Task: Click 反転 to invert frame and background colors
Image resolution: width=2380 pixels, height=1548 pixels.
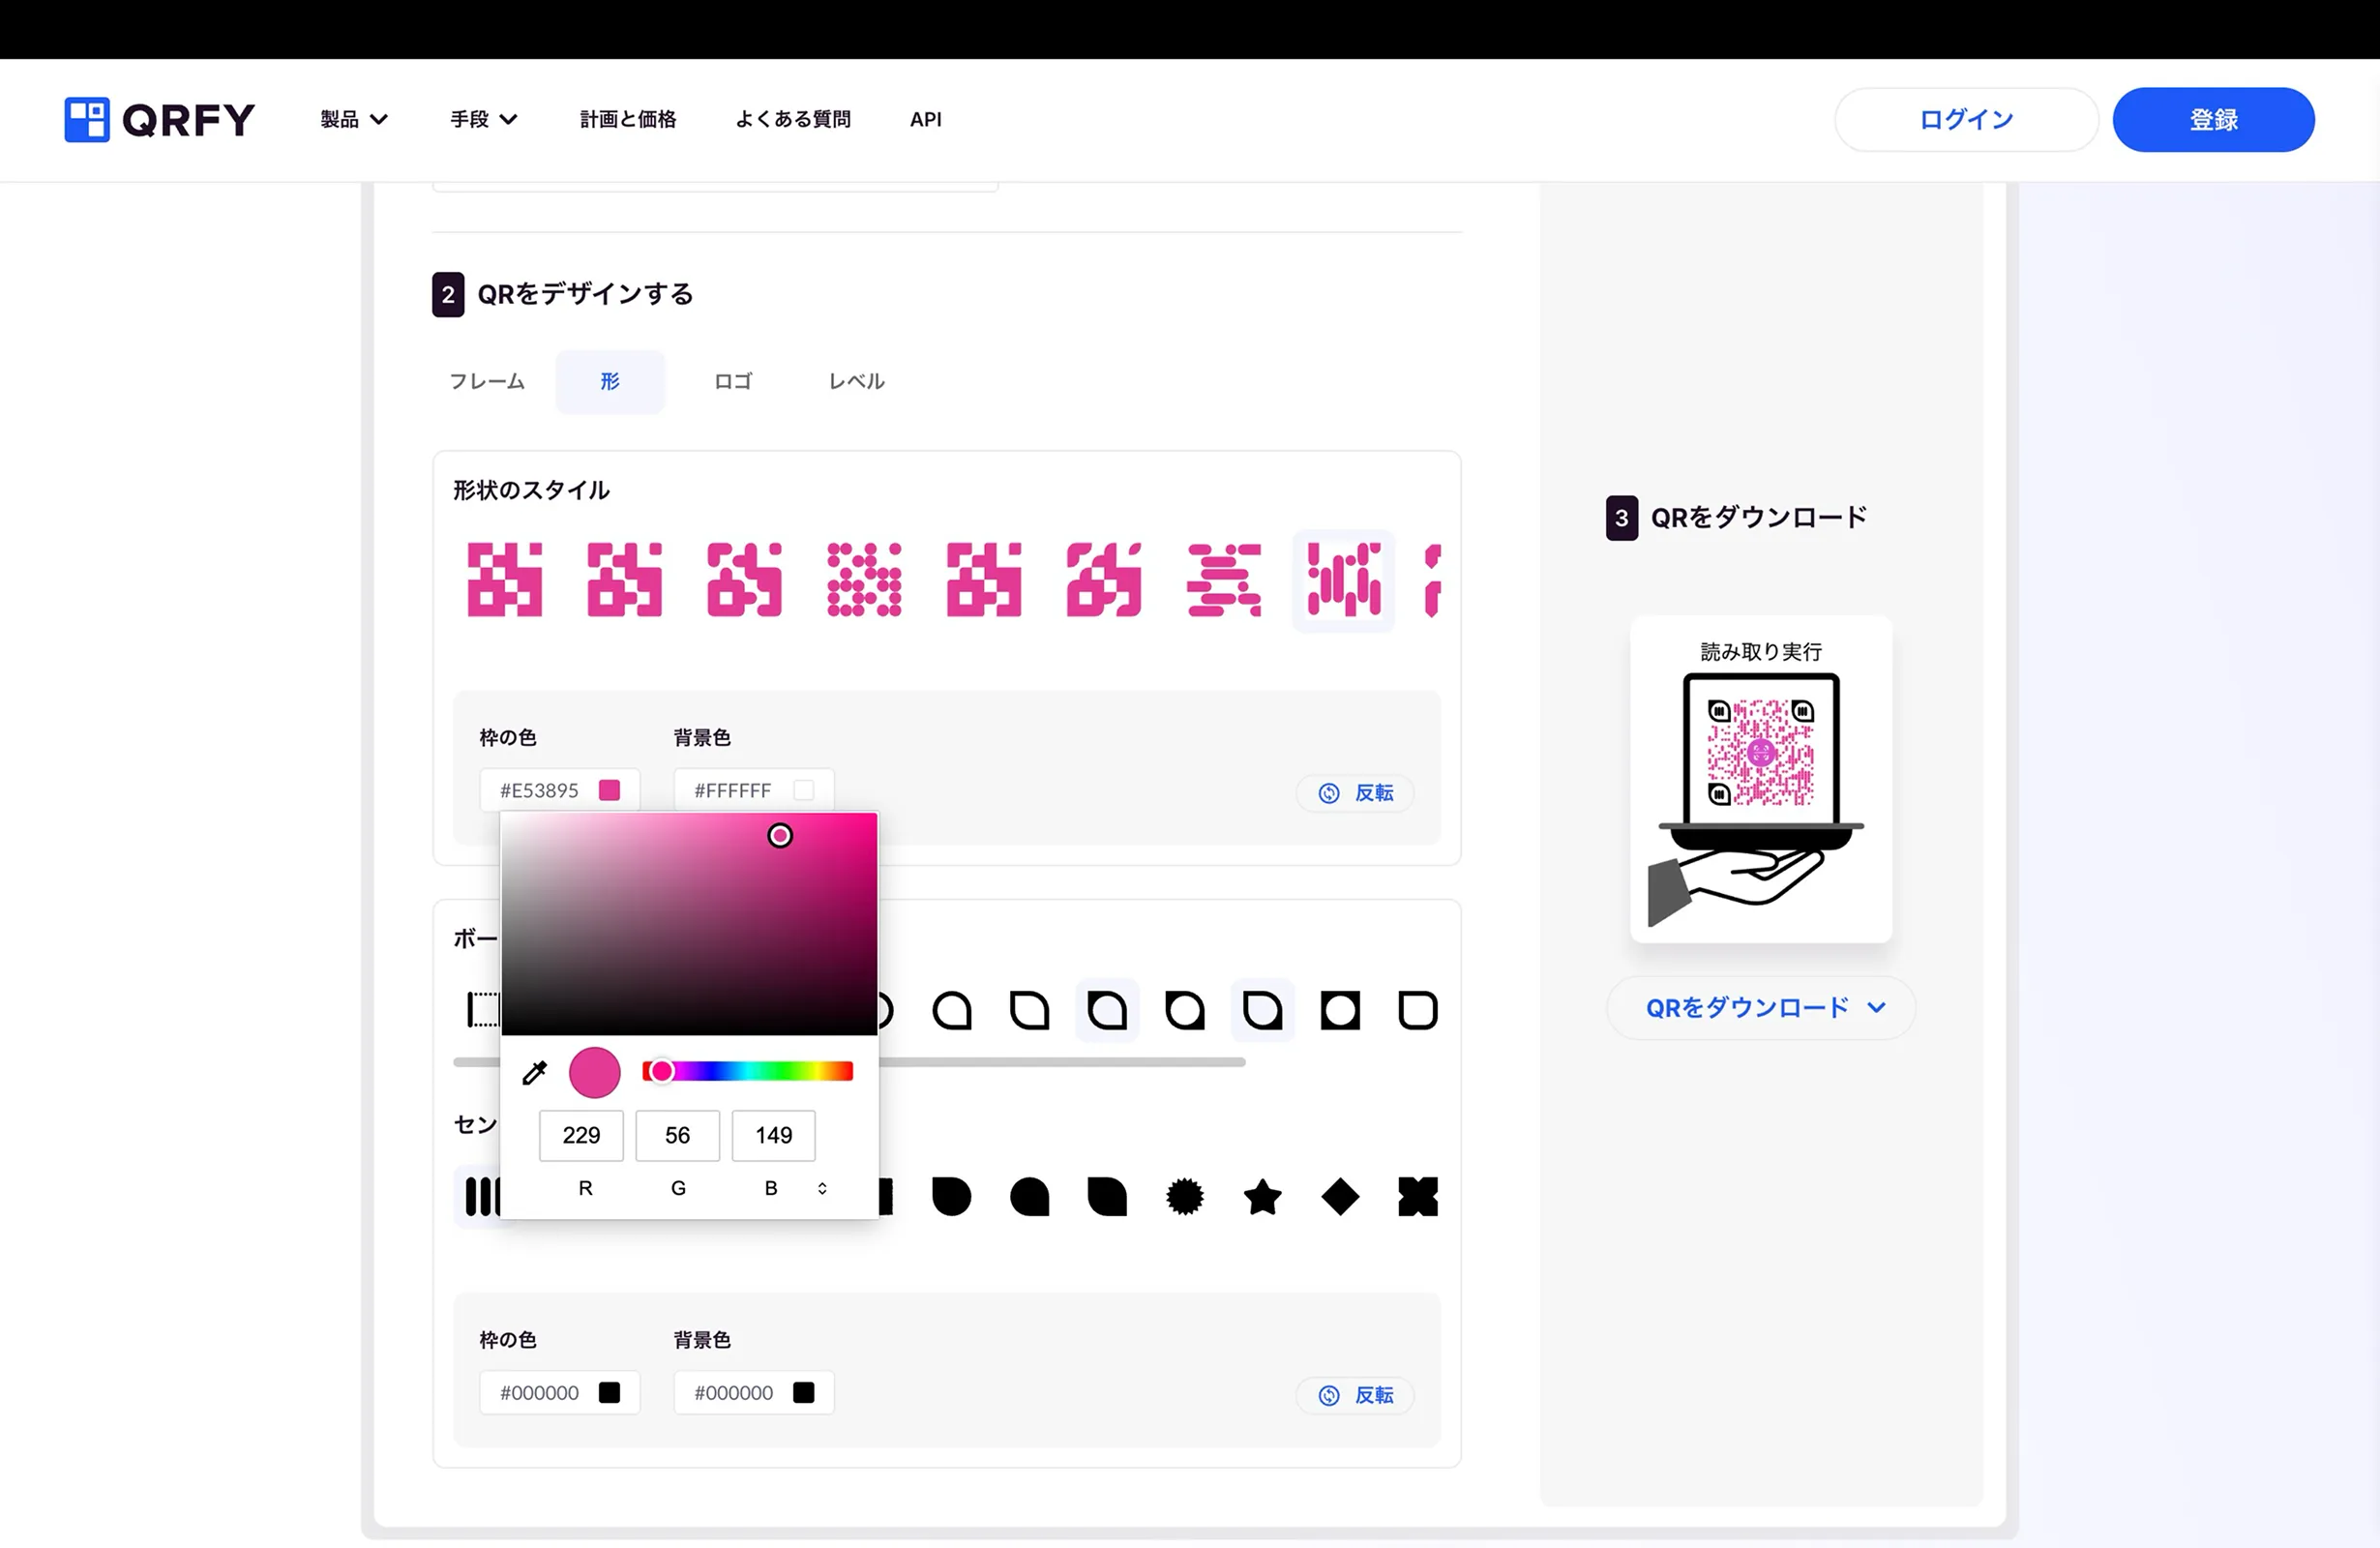Action: coord(1355,792)
